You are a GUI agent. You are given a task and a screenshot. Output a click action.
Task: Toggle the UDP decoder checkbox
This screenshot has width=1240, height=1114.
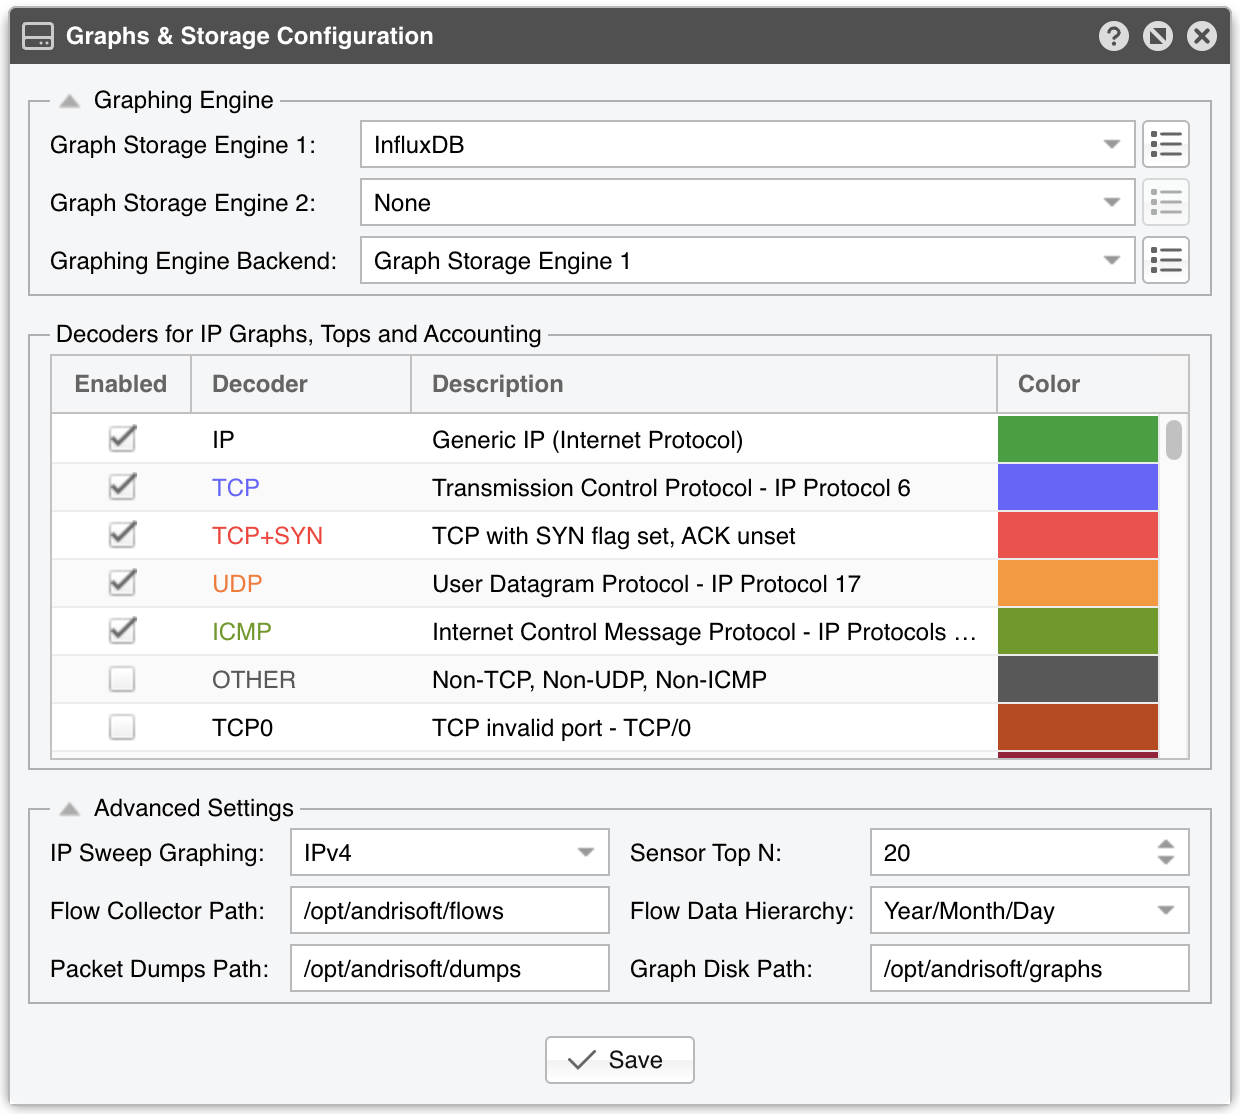point(122,583)
